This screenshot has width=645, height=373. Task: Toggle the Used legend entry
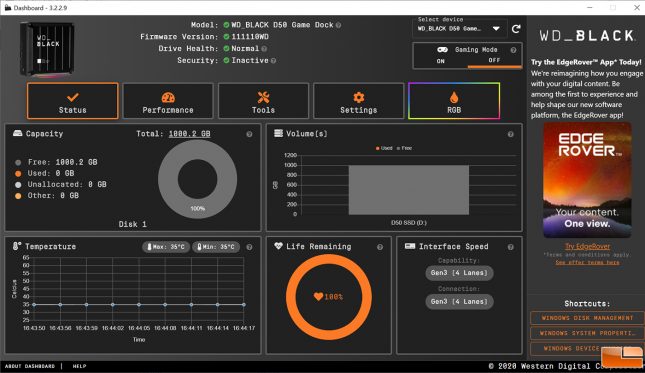384,148
